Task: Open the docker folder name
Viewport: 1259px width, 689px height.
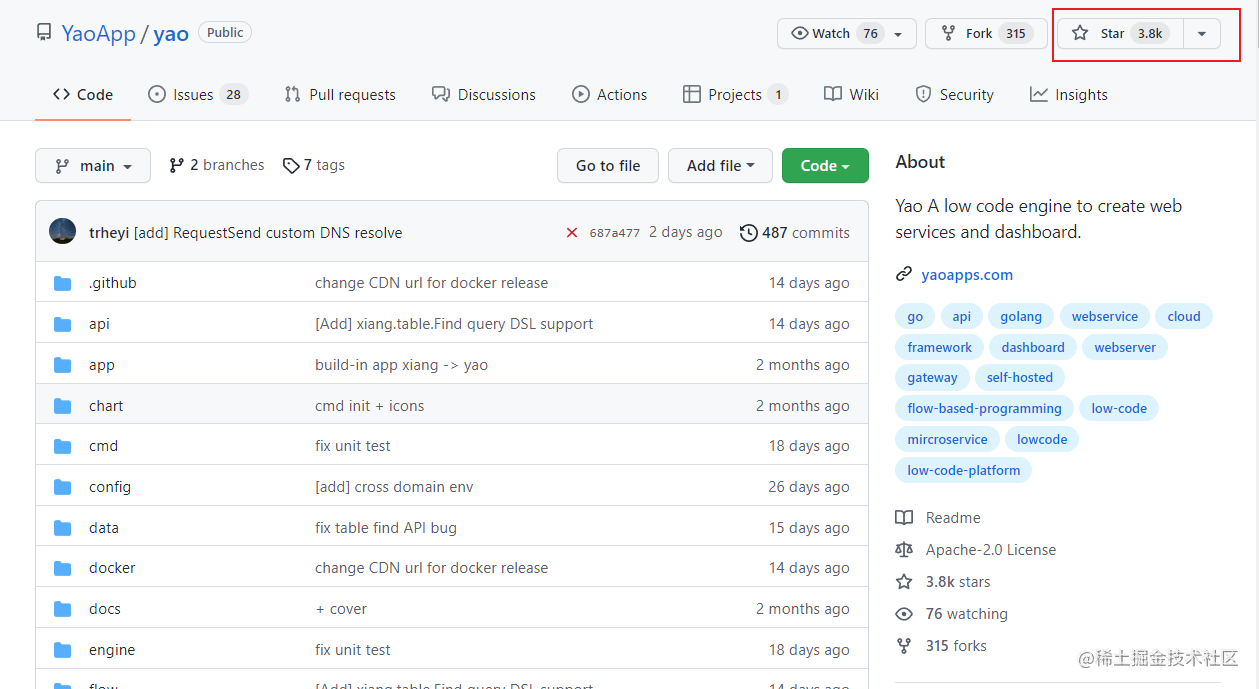Action: (x=112, y=568)
